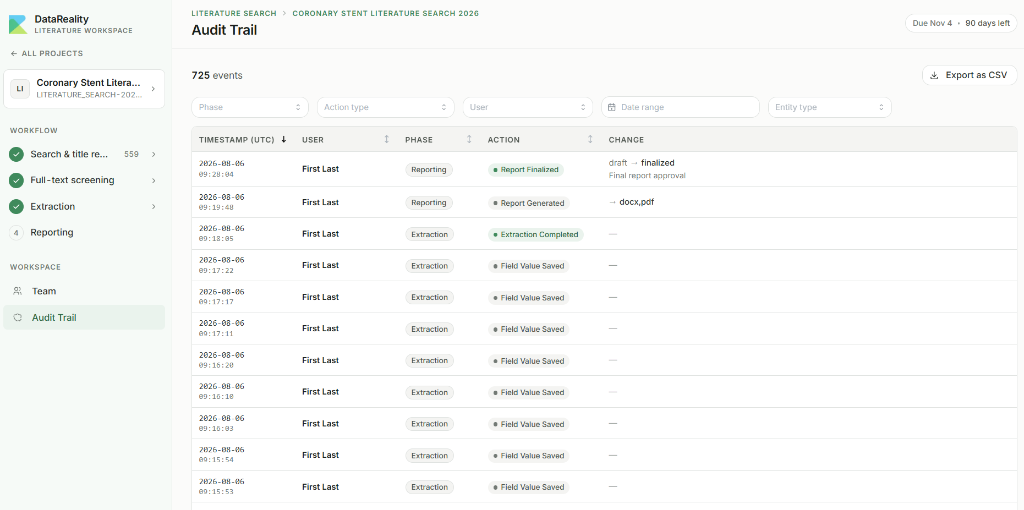
Task: Open the Phase filter dropdown
Action: (250, 107)
